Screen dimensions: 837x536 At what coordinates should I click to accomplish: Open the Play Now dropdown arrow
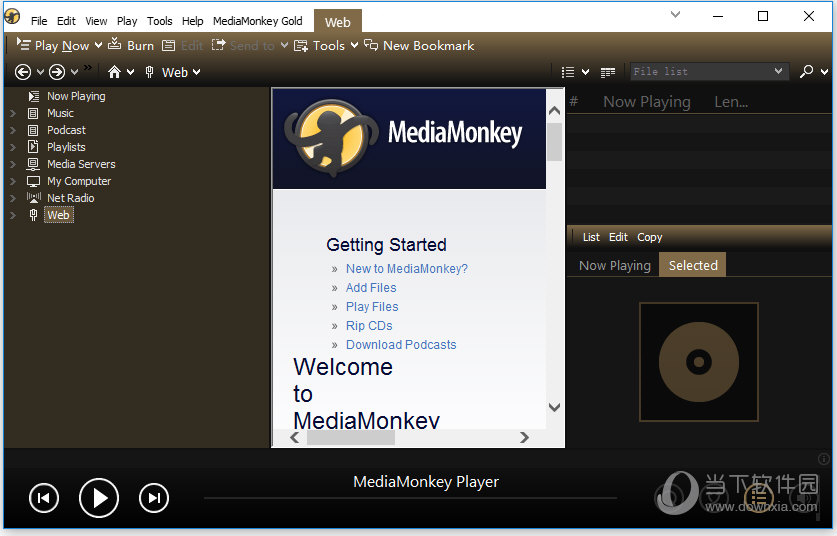[98, 45]
